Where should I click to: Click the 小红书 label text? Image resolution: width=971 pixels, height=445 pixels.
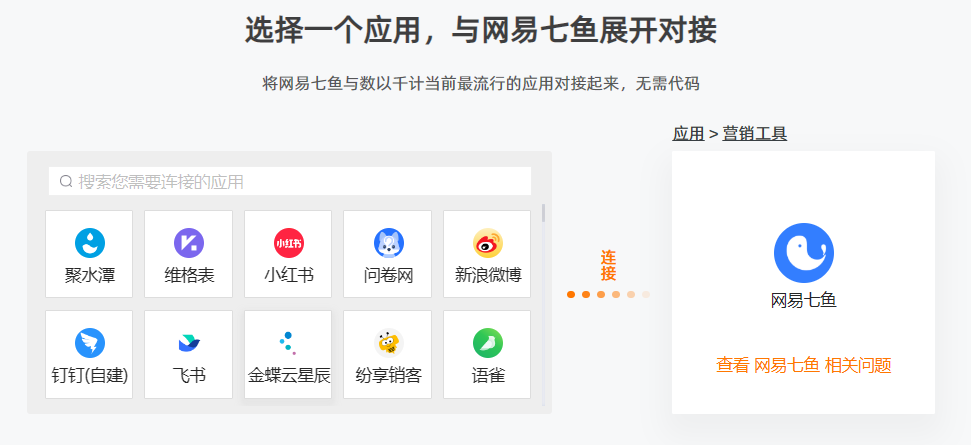[x=289, y=275]
